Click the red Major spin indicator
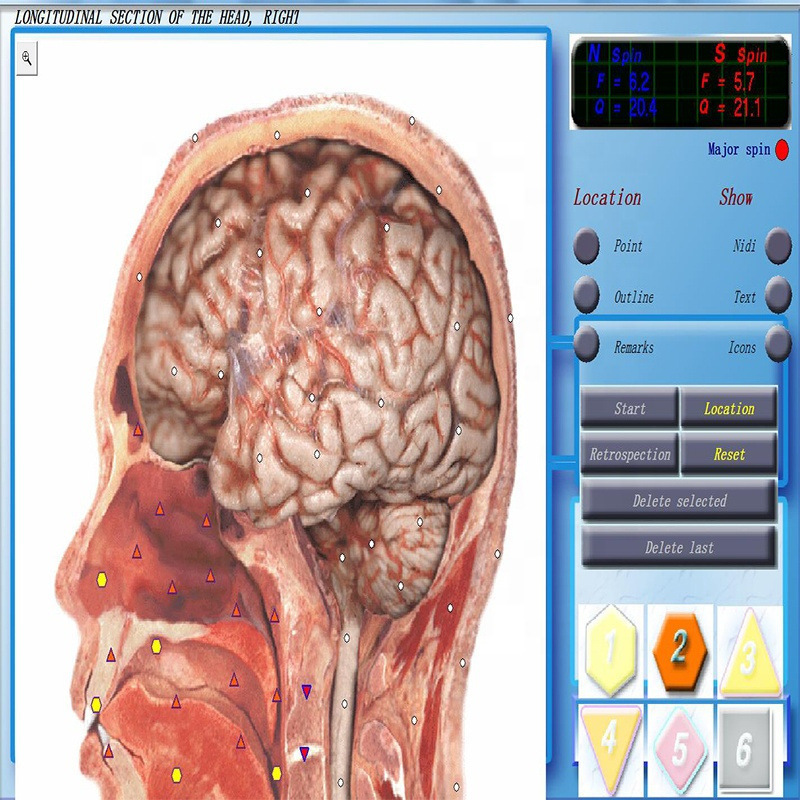Viewport: 800px width, 800px height. click(782, 150)
